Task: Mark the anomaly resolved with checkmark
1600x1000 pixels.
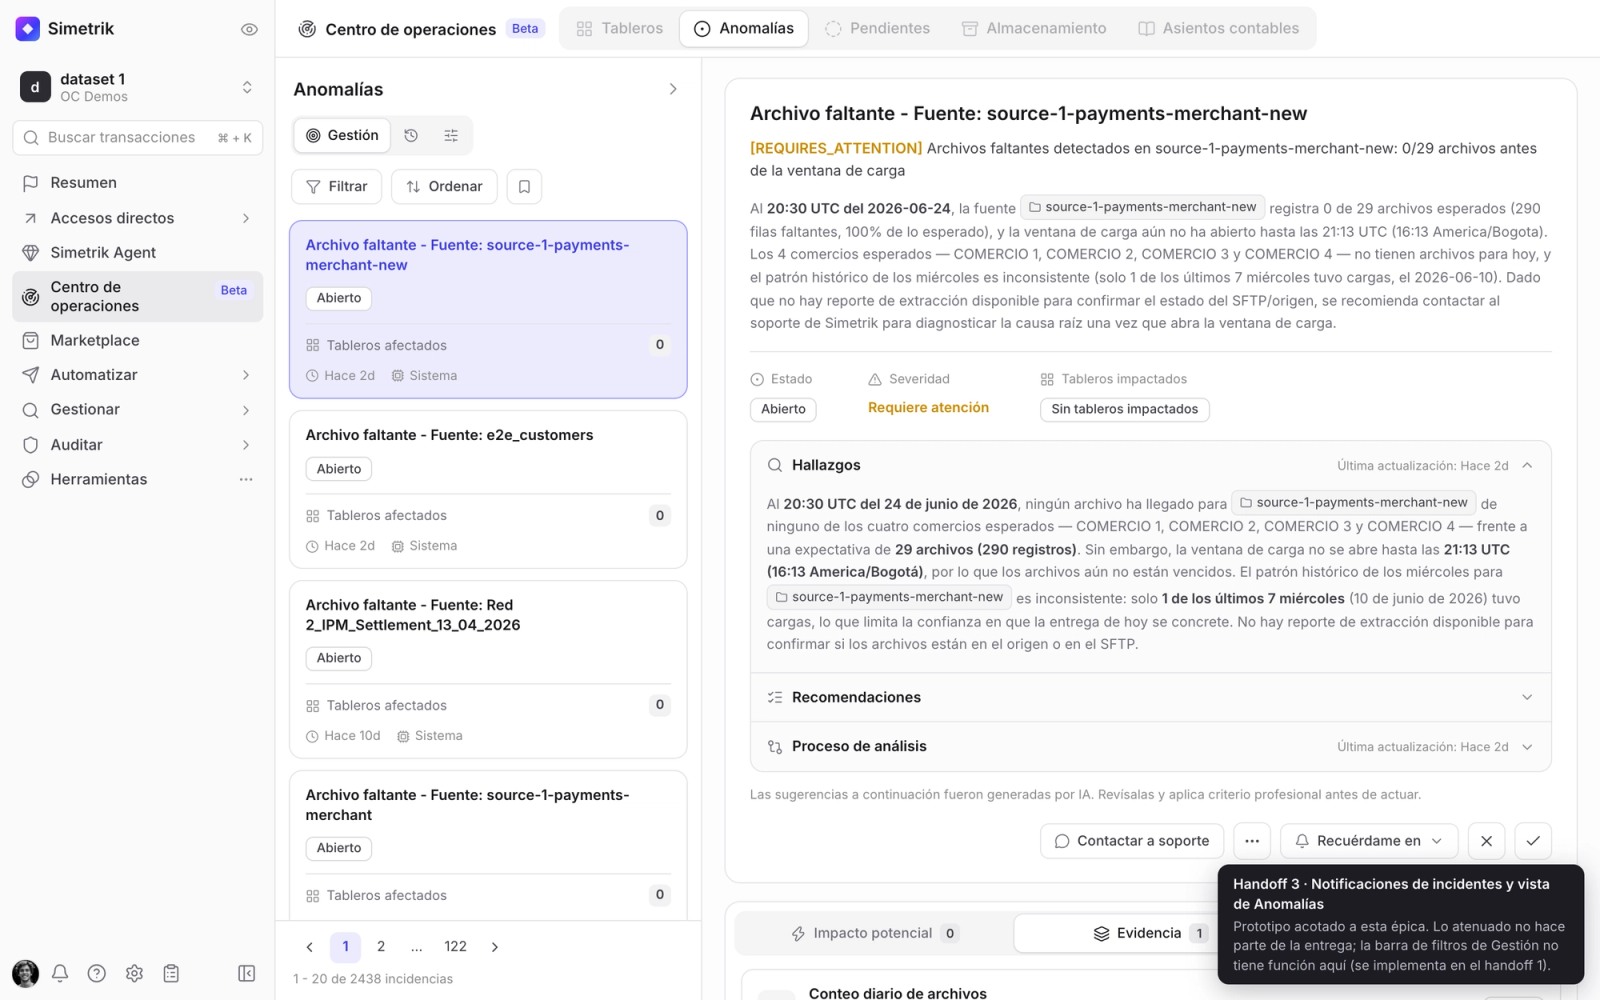Action: [x=1533, y=841]
